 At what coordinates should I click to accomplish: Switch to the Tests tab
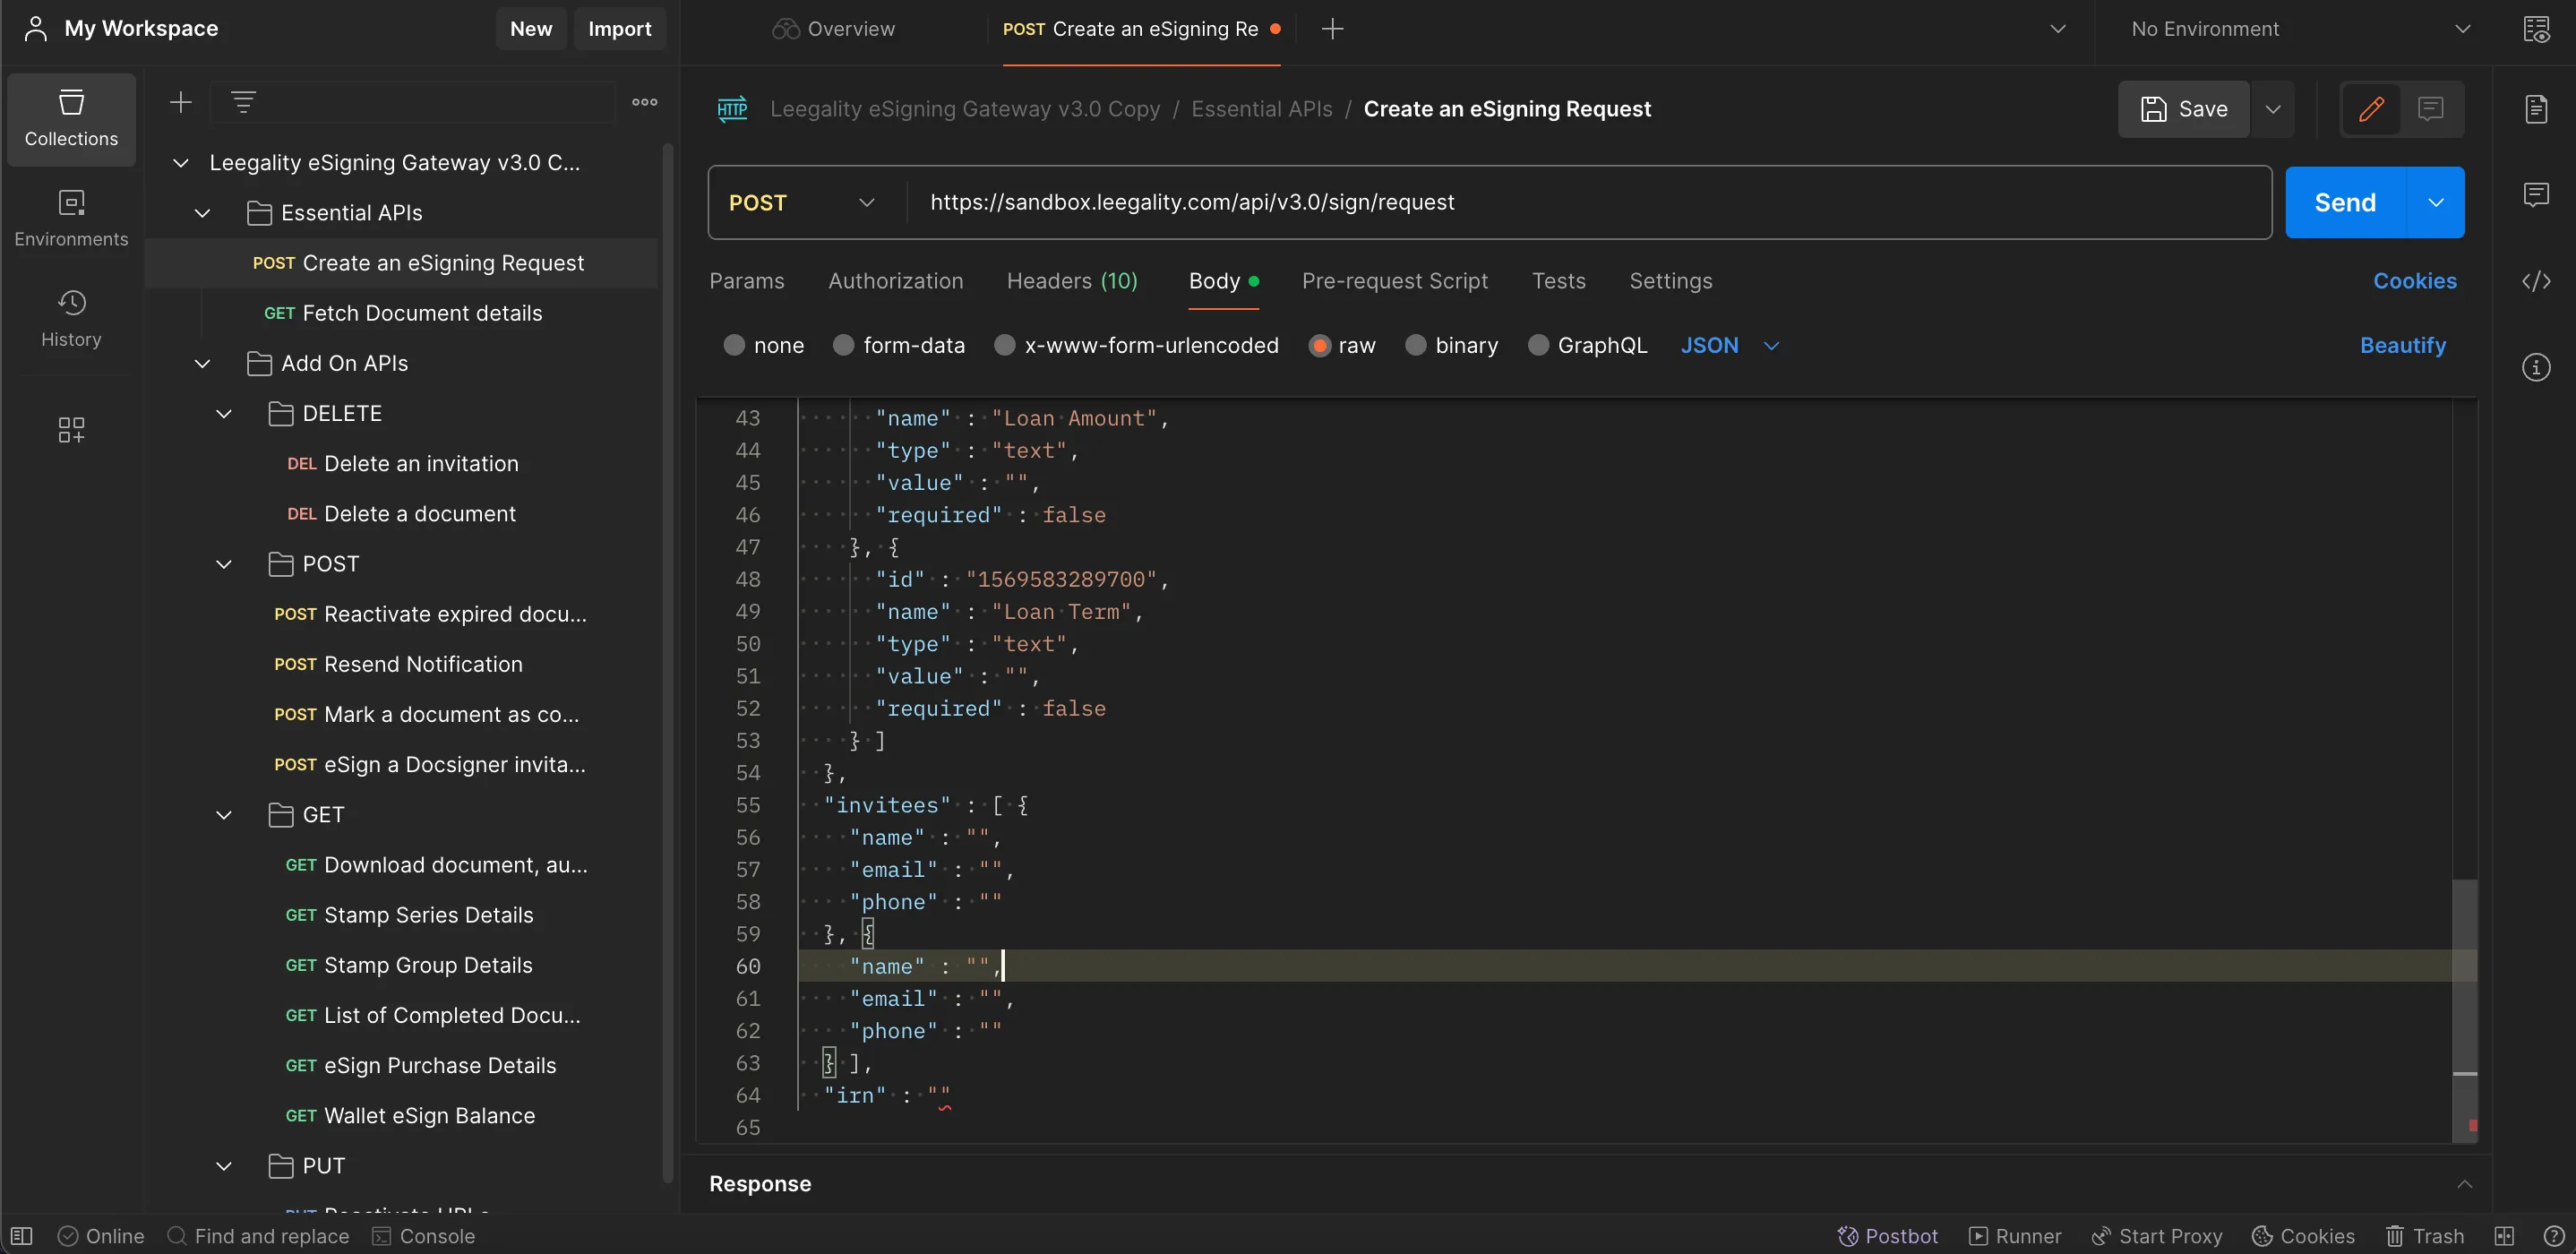click(1558, 281)
